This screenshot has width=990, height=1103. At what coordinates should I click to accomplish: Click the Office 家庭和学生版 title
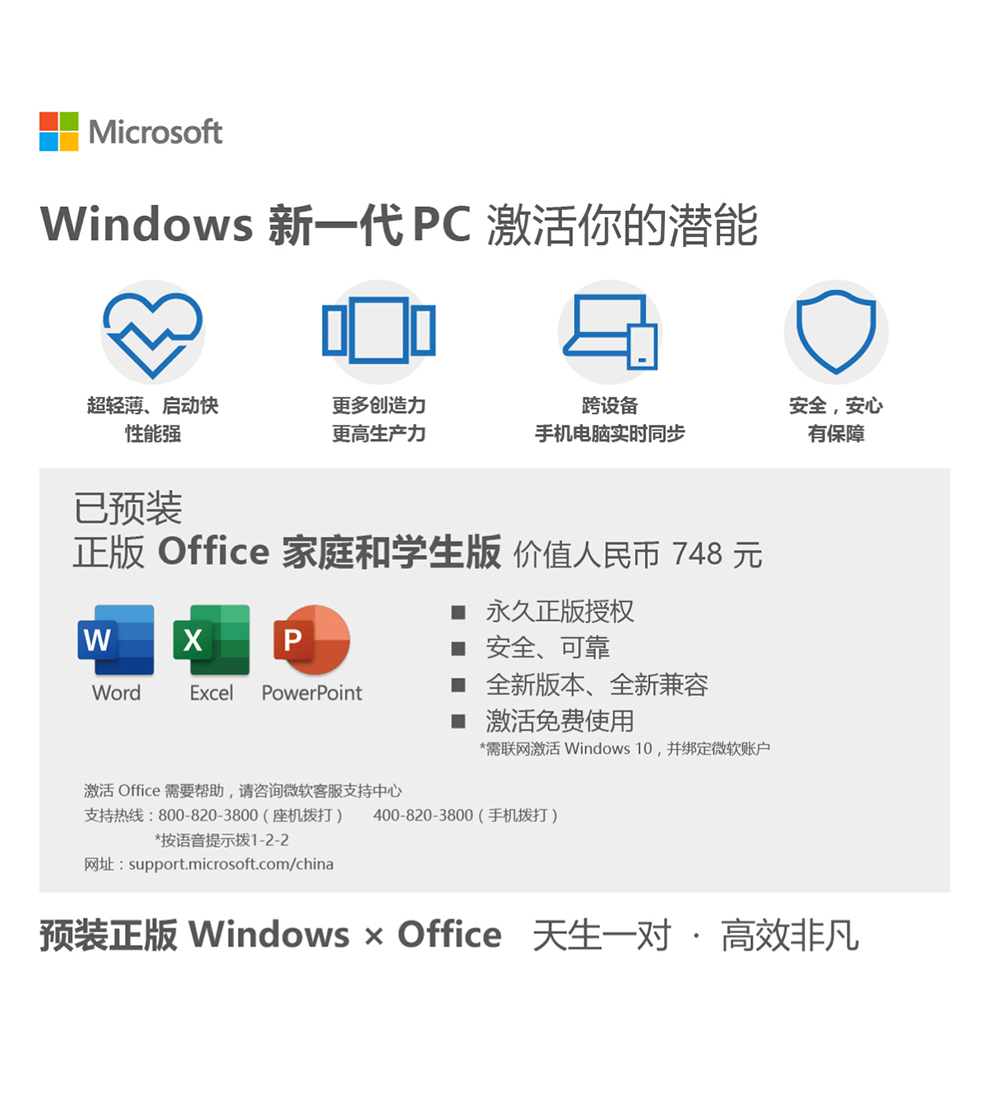pos(329,552)
